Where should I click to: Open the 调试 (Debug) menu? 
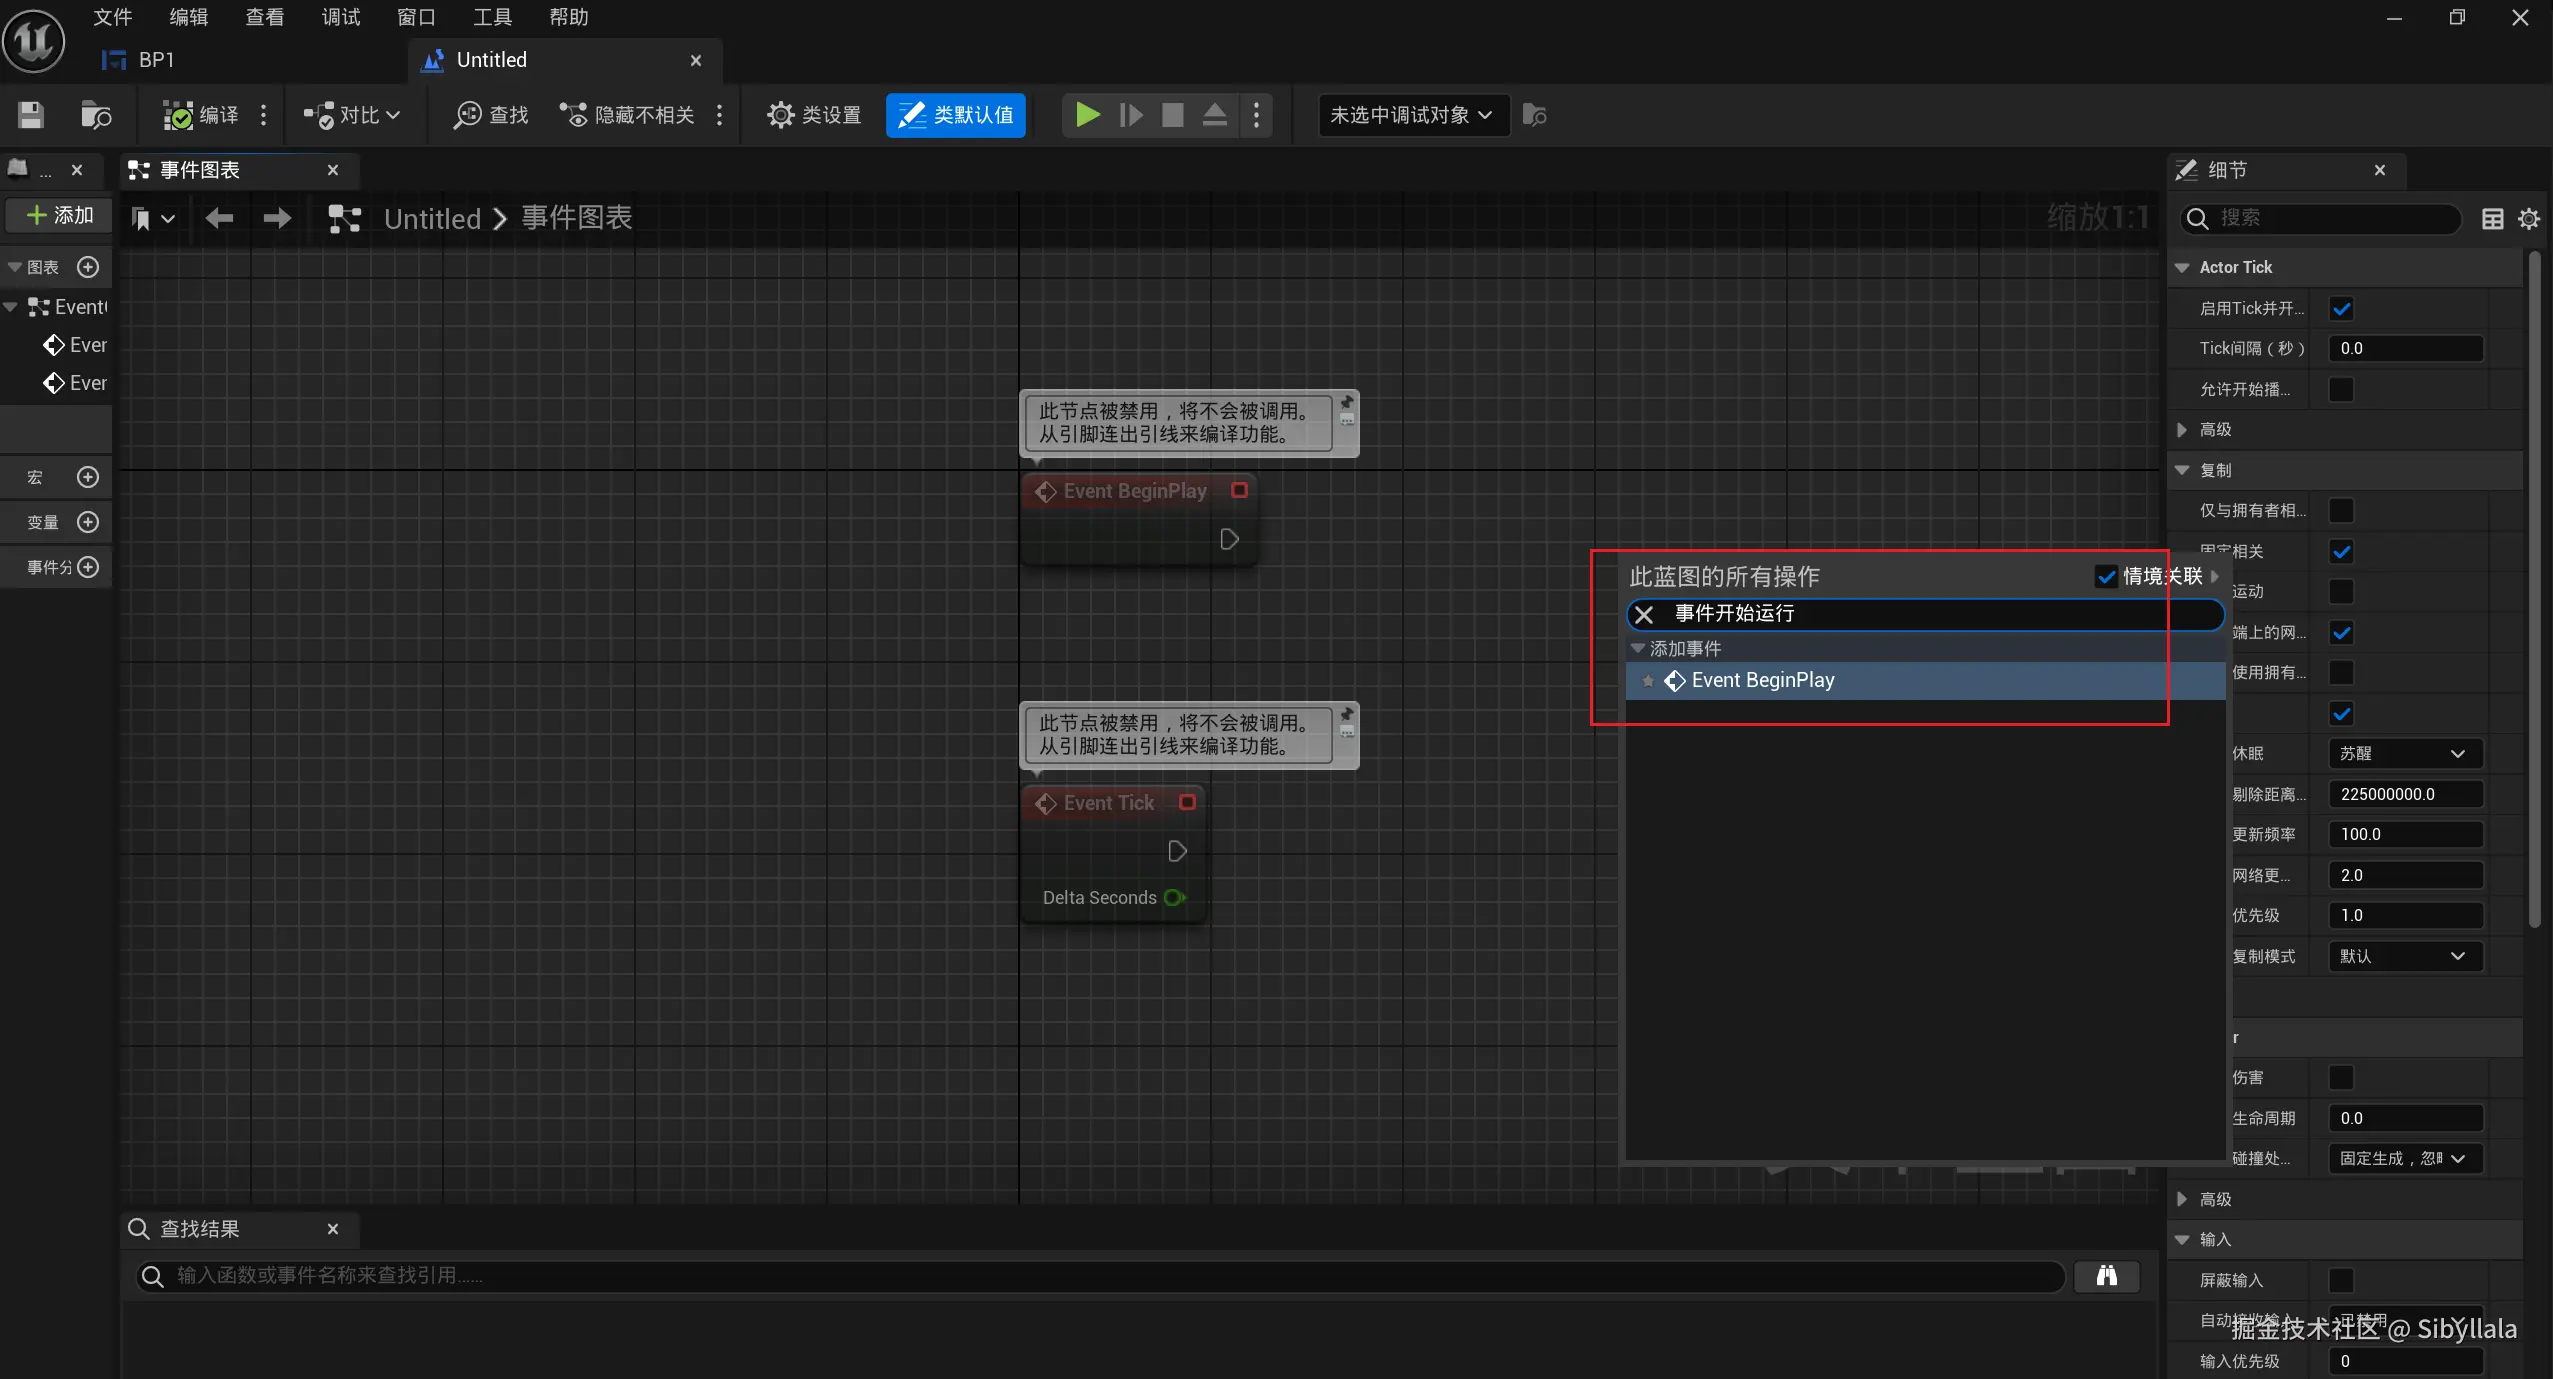coord(340,17)
